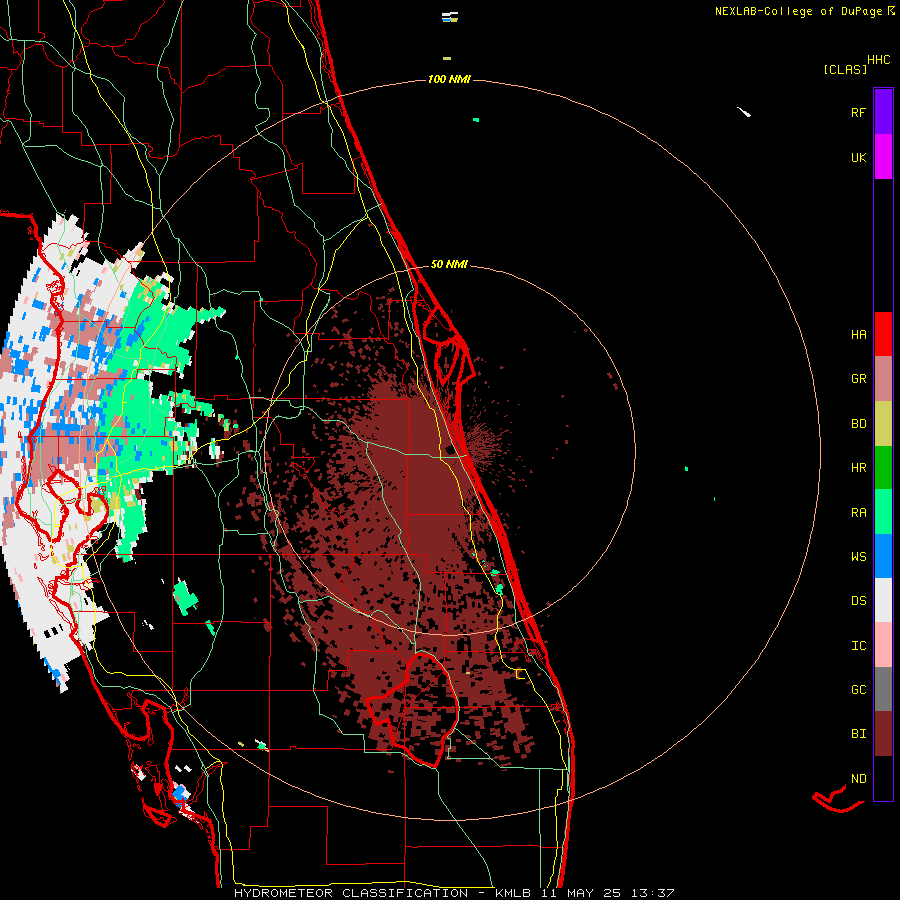Click the 'DS' legend label
Viewport: 900px width, 900px height.
[858, 601]
